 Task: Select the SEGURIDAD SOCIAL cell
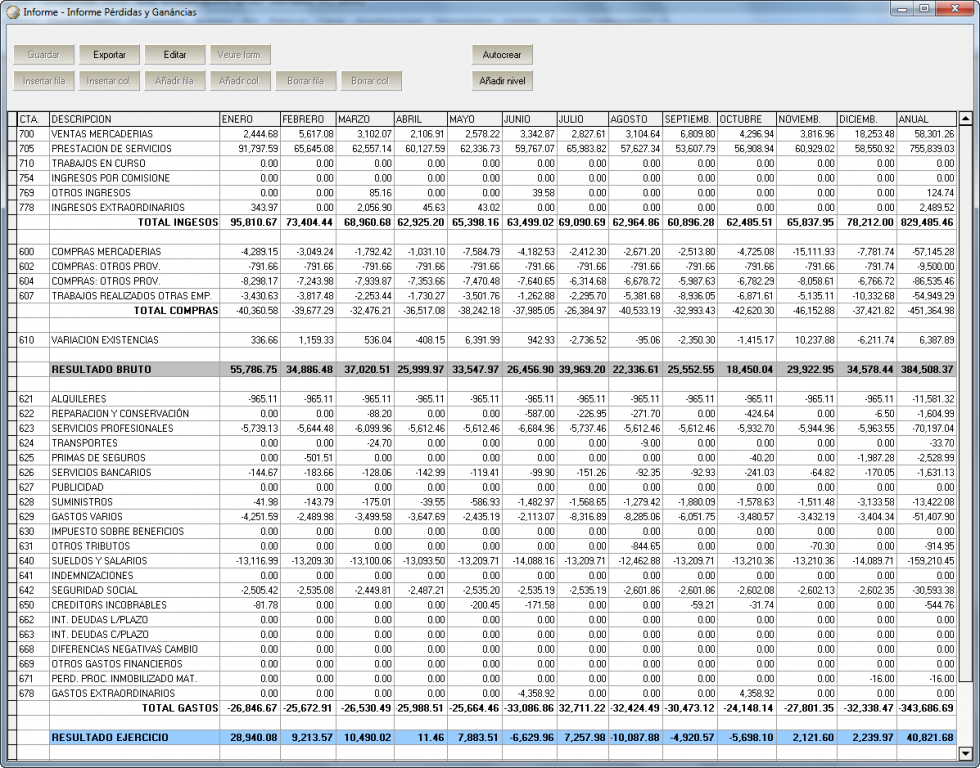pos(134,590)
